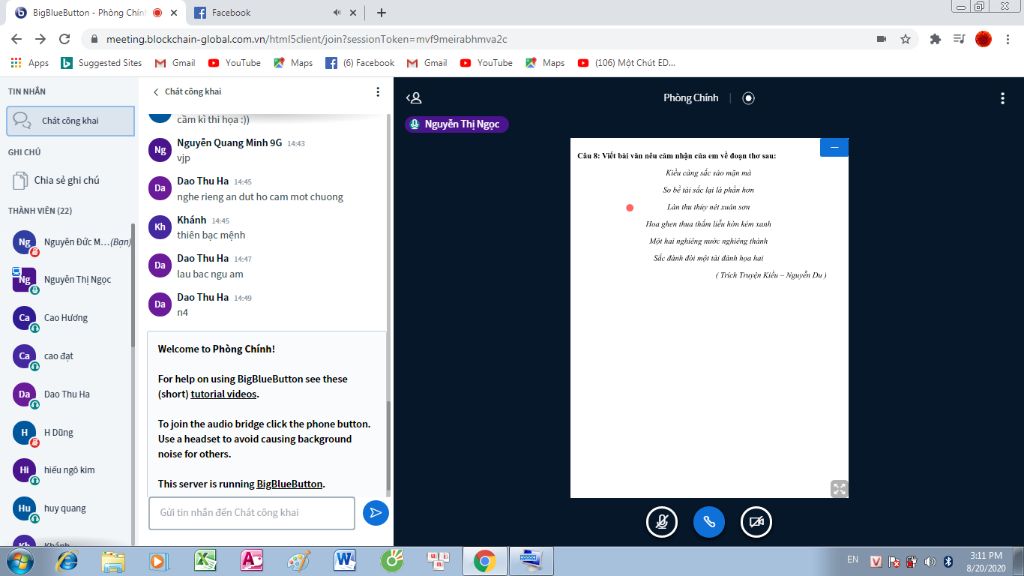Open Windows Start button
Image resolution: width=1024 pixels, height=576 pixels.
pyautogui.click(x=19, y=561)
